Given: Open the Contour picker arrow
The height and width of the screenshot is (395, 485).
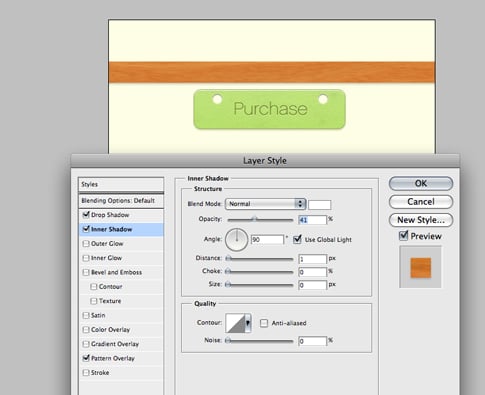Looking at the screenshot, I should pos(248,323).
